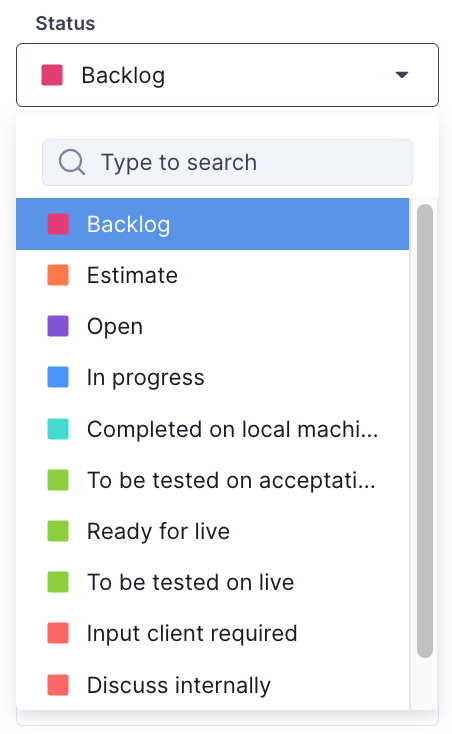452x734 pixels.
Task: Pick Completed on local machine option
Action: click(212, 429)
